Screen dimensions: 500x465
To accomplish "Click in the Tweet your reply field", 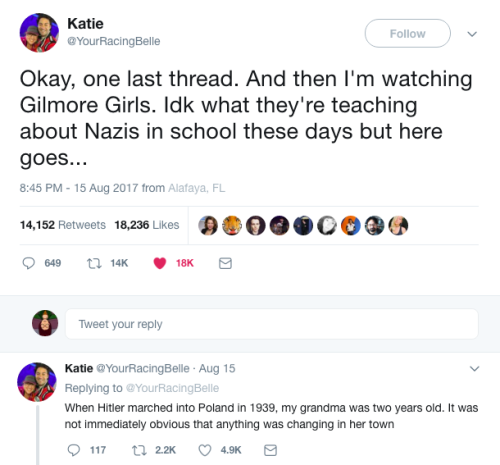I will coord(272,324).
